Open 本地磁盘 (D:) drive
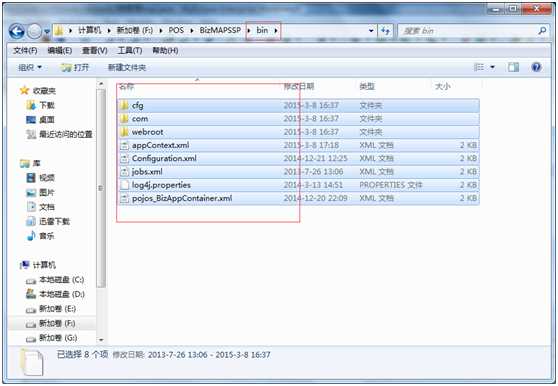Viewport: 558px width, 386px height. coord(62,295)
